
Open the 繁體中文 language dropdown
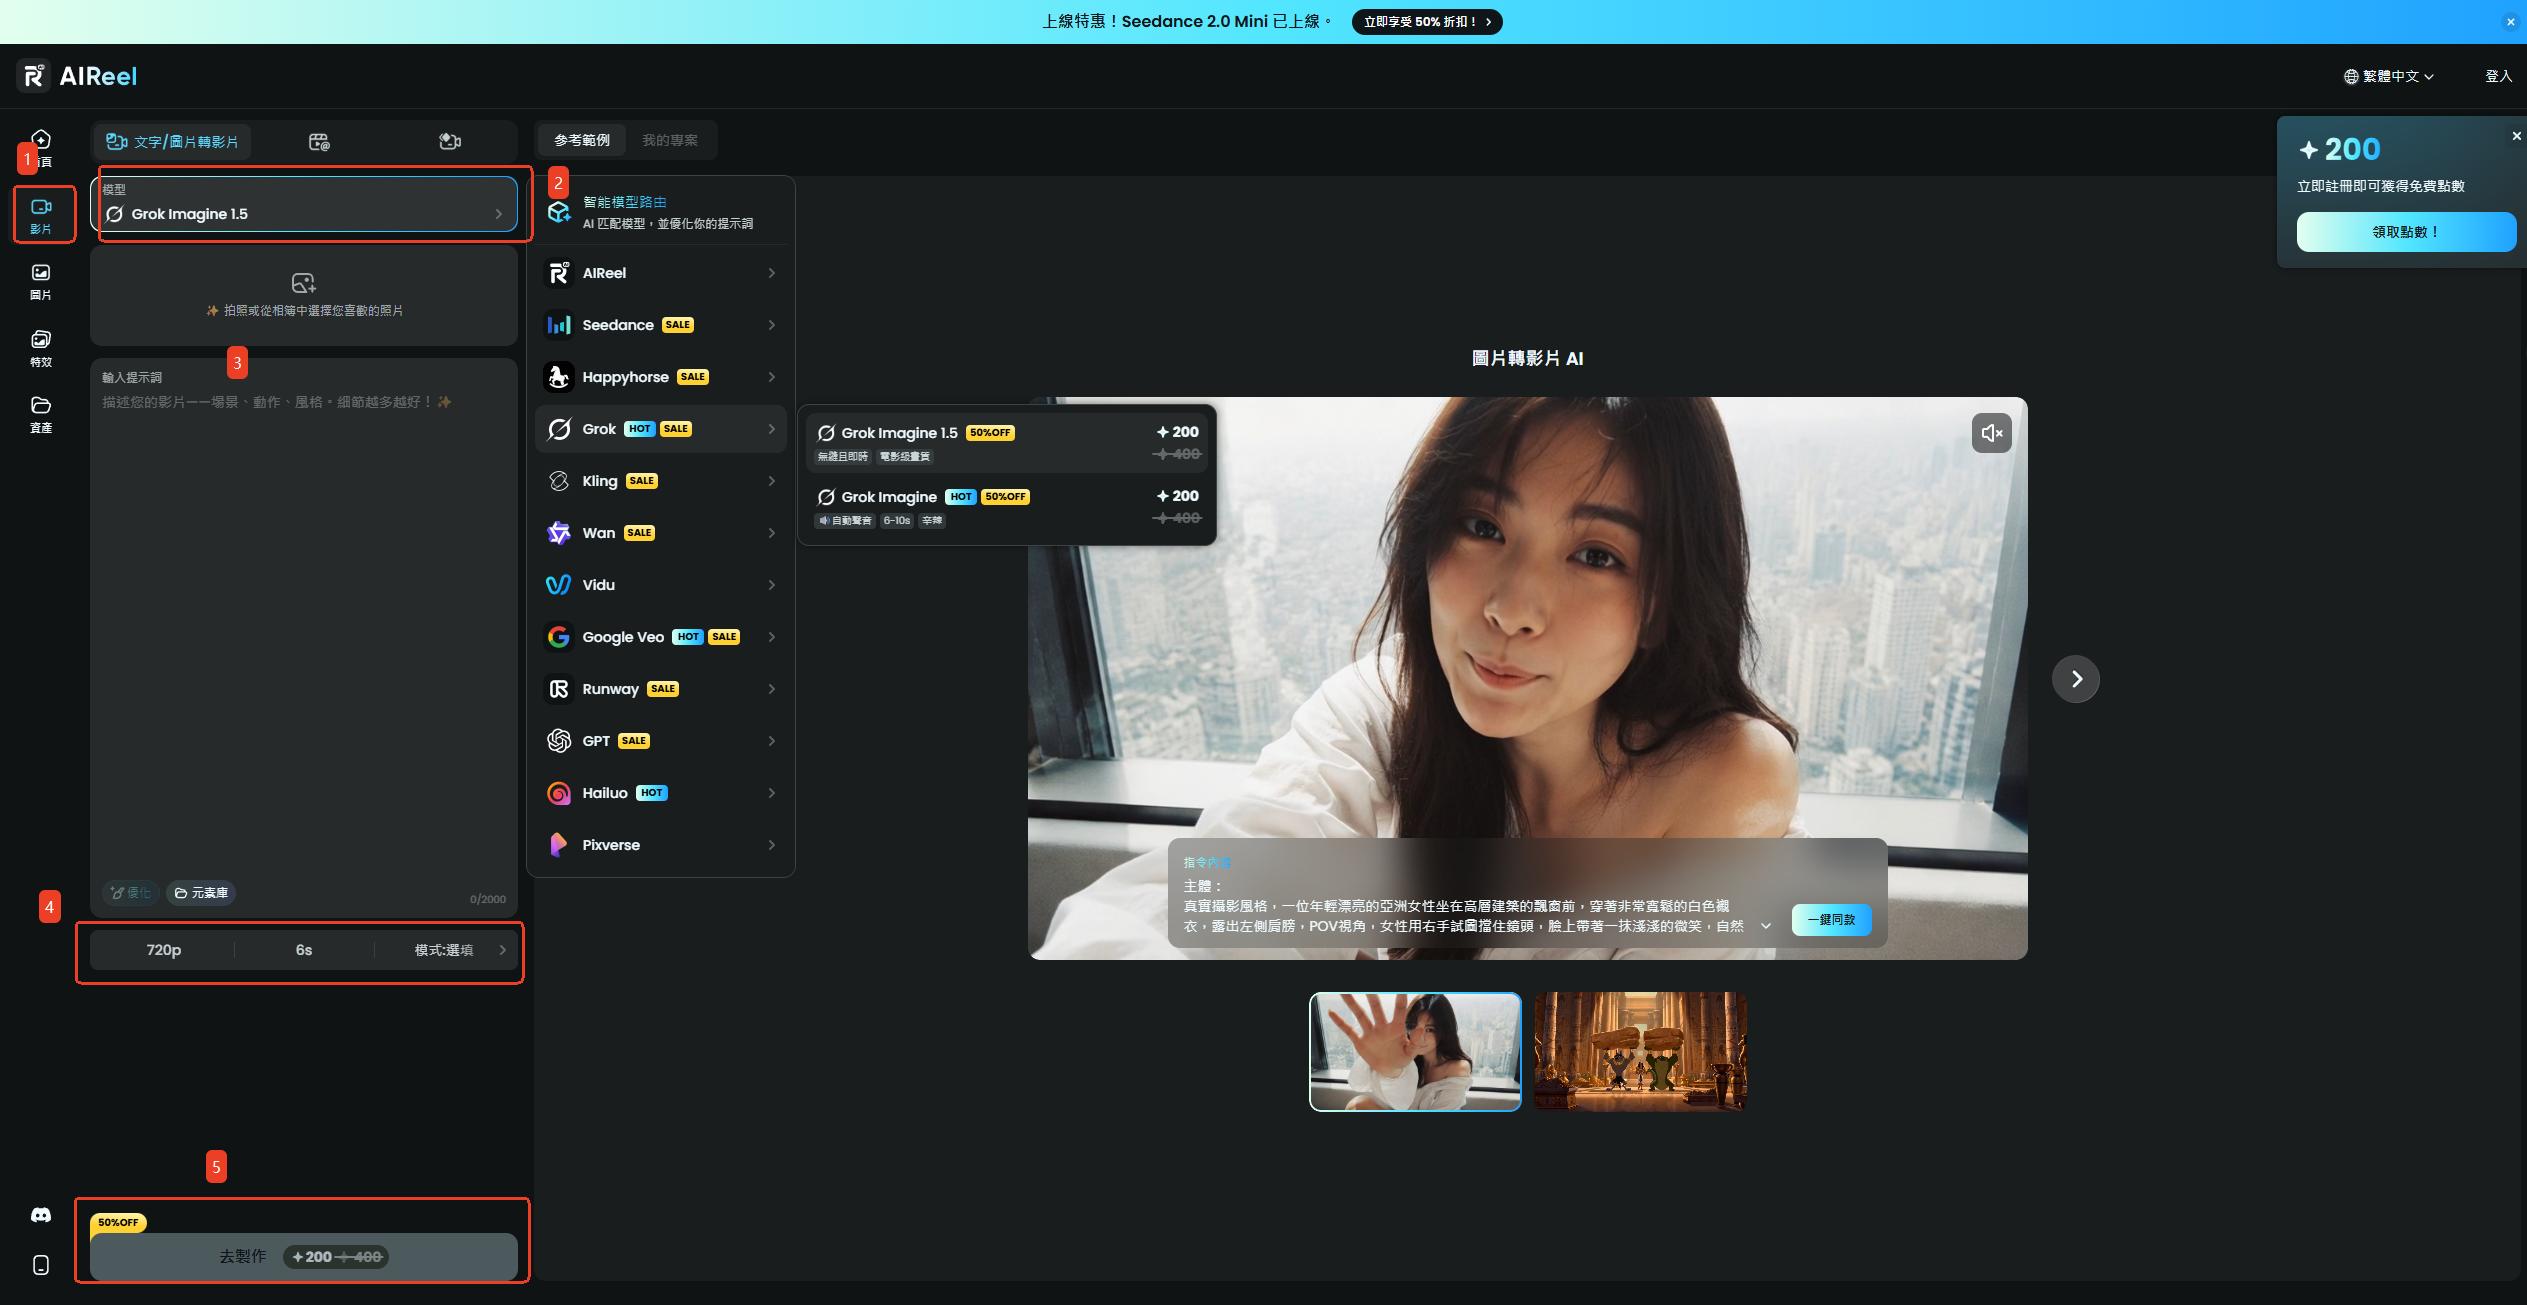2389,76
